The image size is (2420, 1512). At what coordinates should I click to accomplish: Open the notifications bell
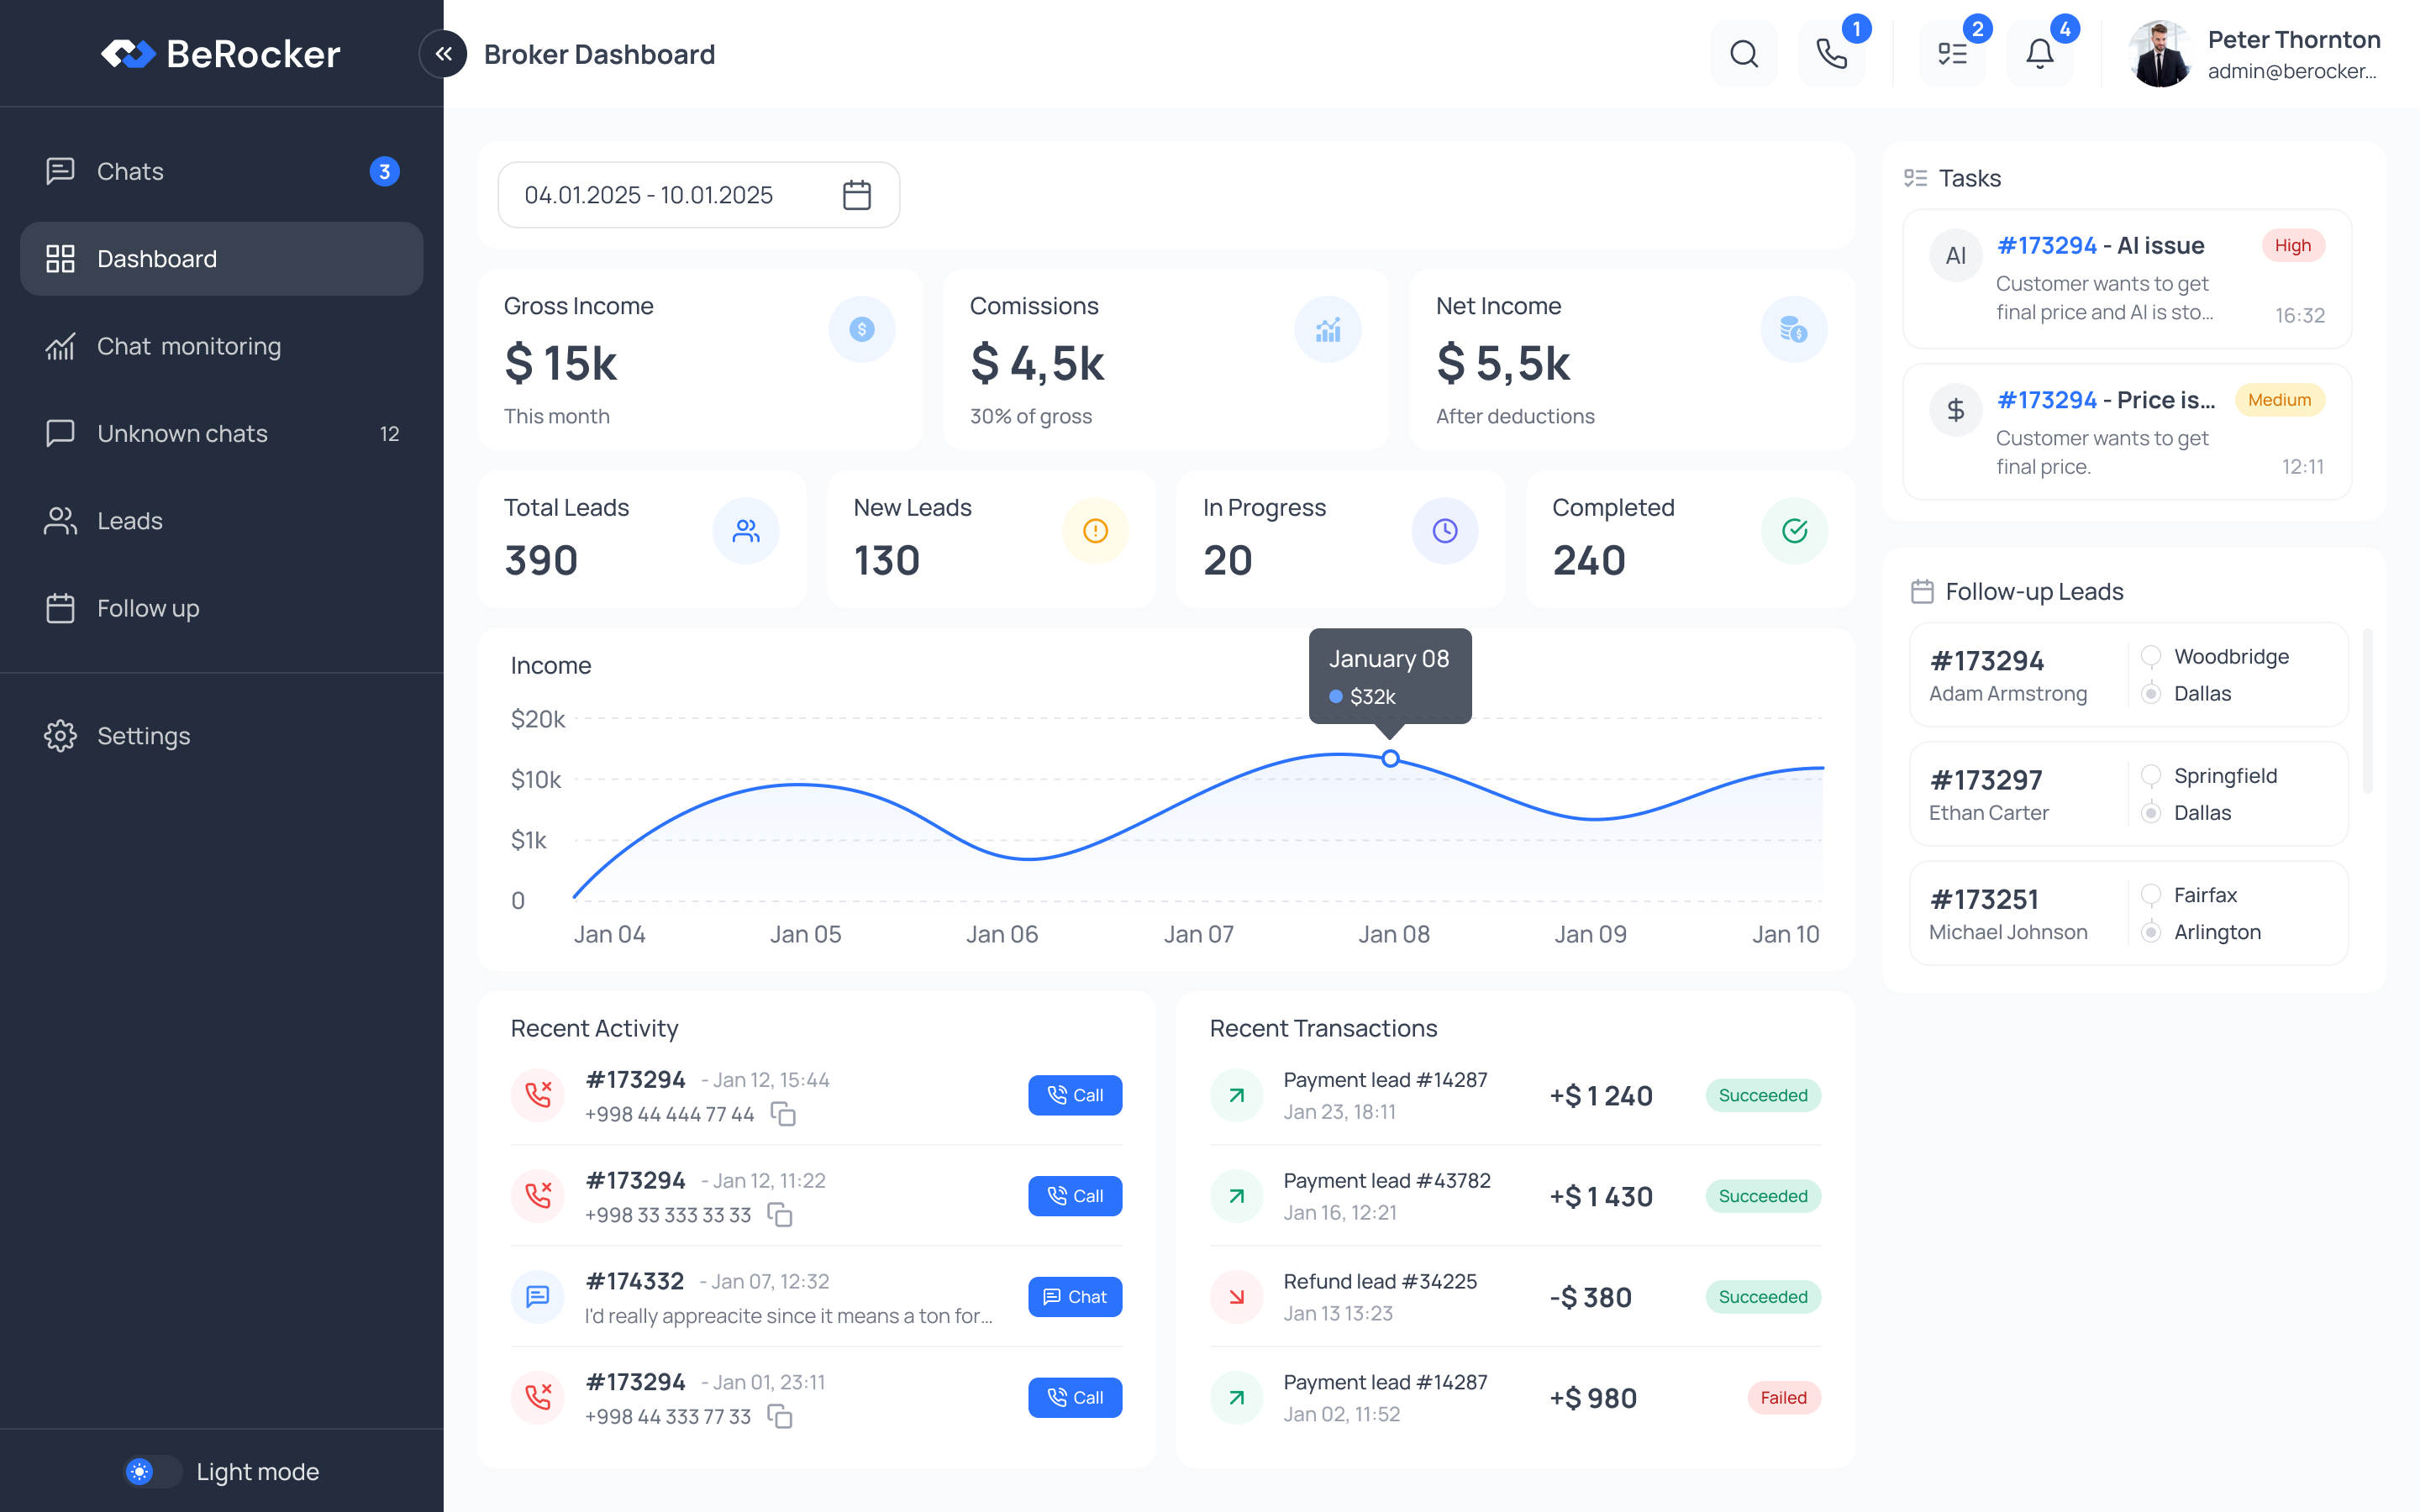[x=2039, y=54]
